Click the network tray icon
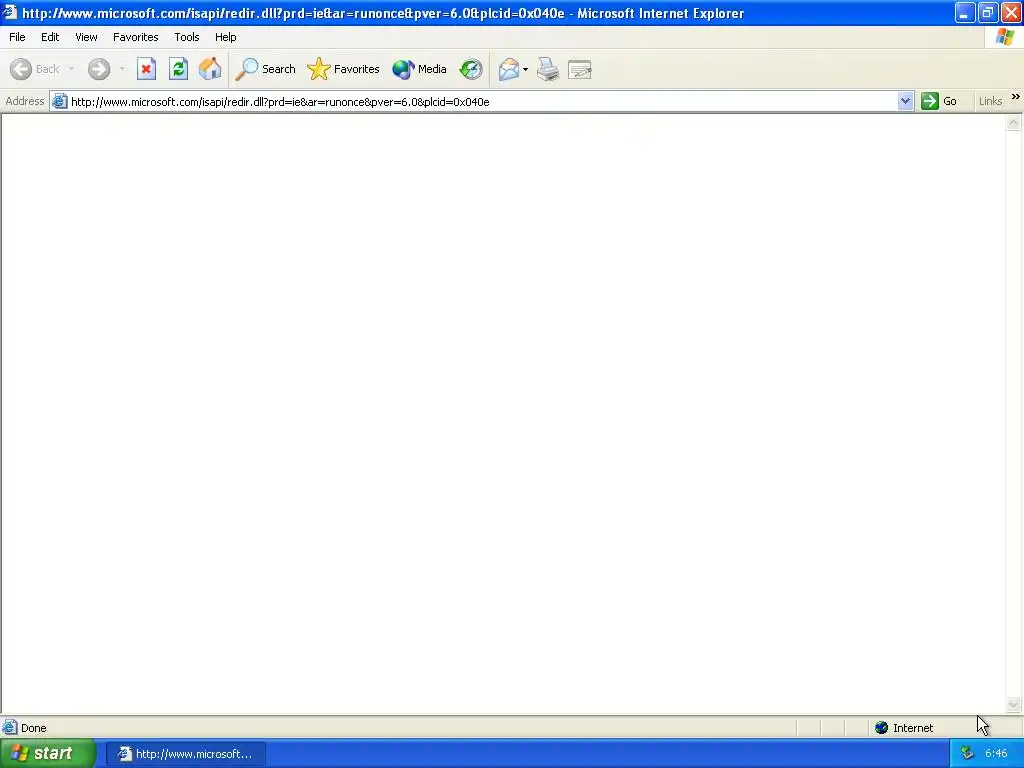Screen dimensions: 1024x768 pyautogui.click(x=967, y=754)
